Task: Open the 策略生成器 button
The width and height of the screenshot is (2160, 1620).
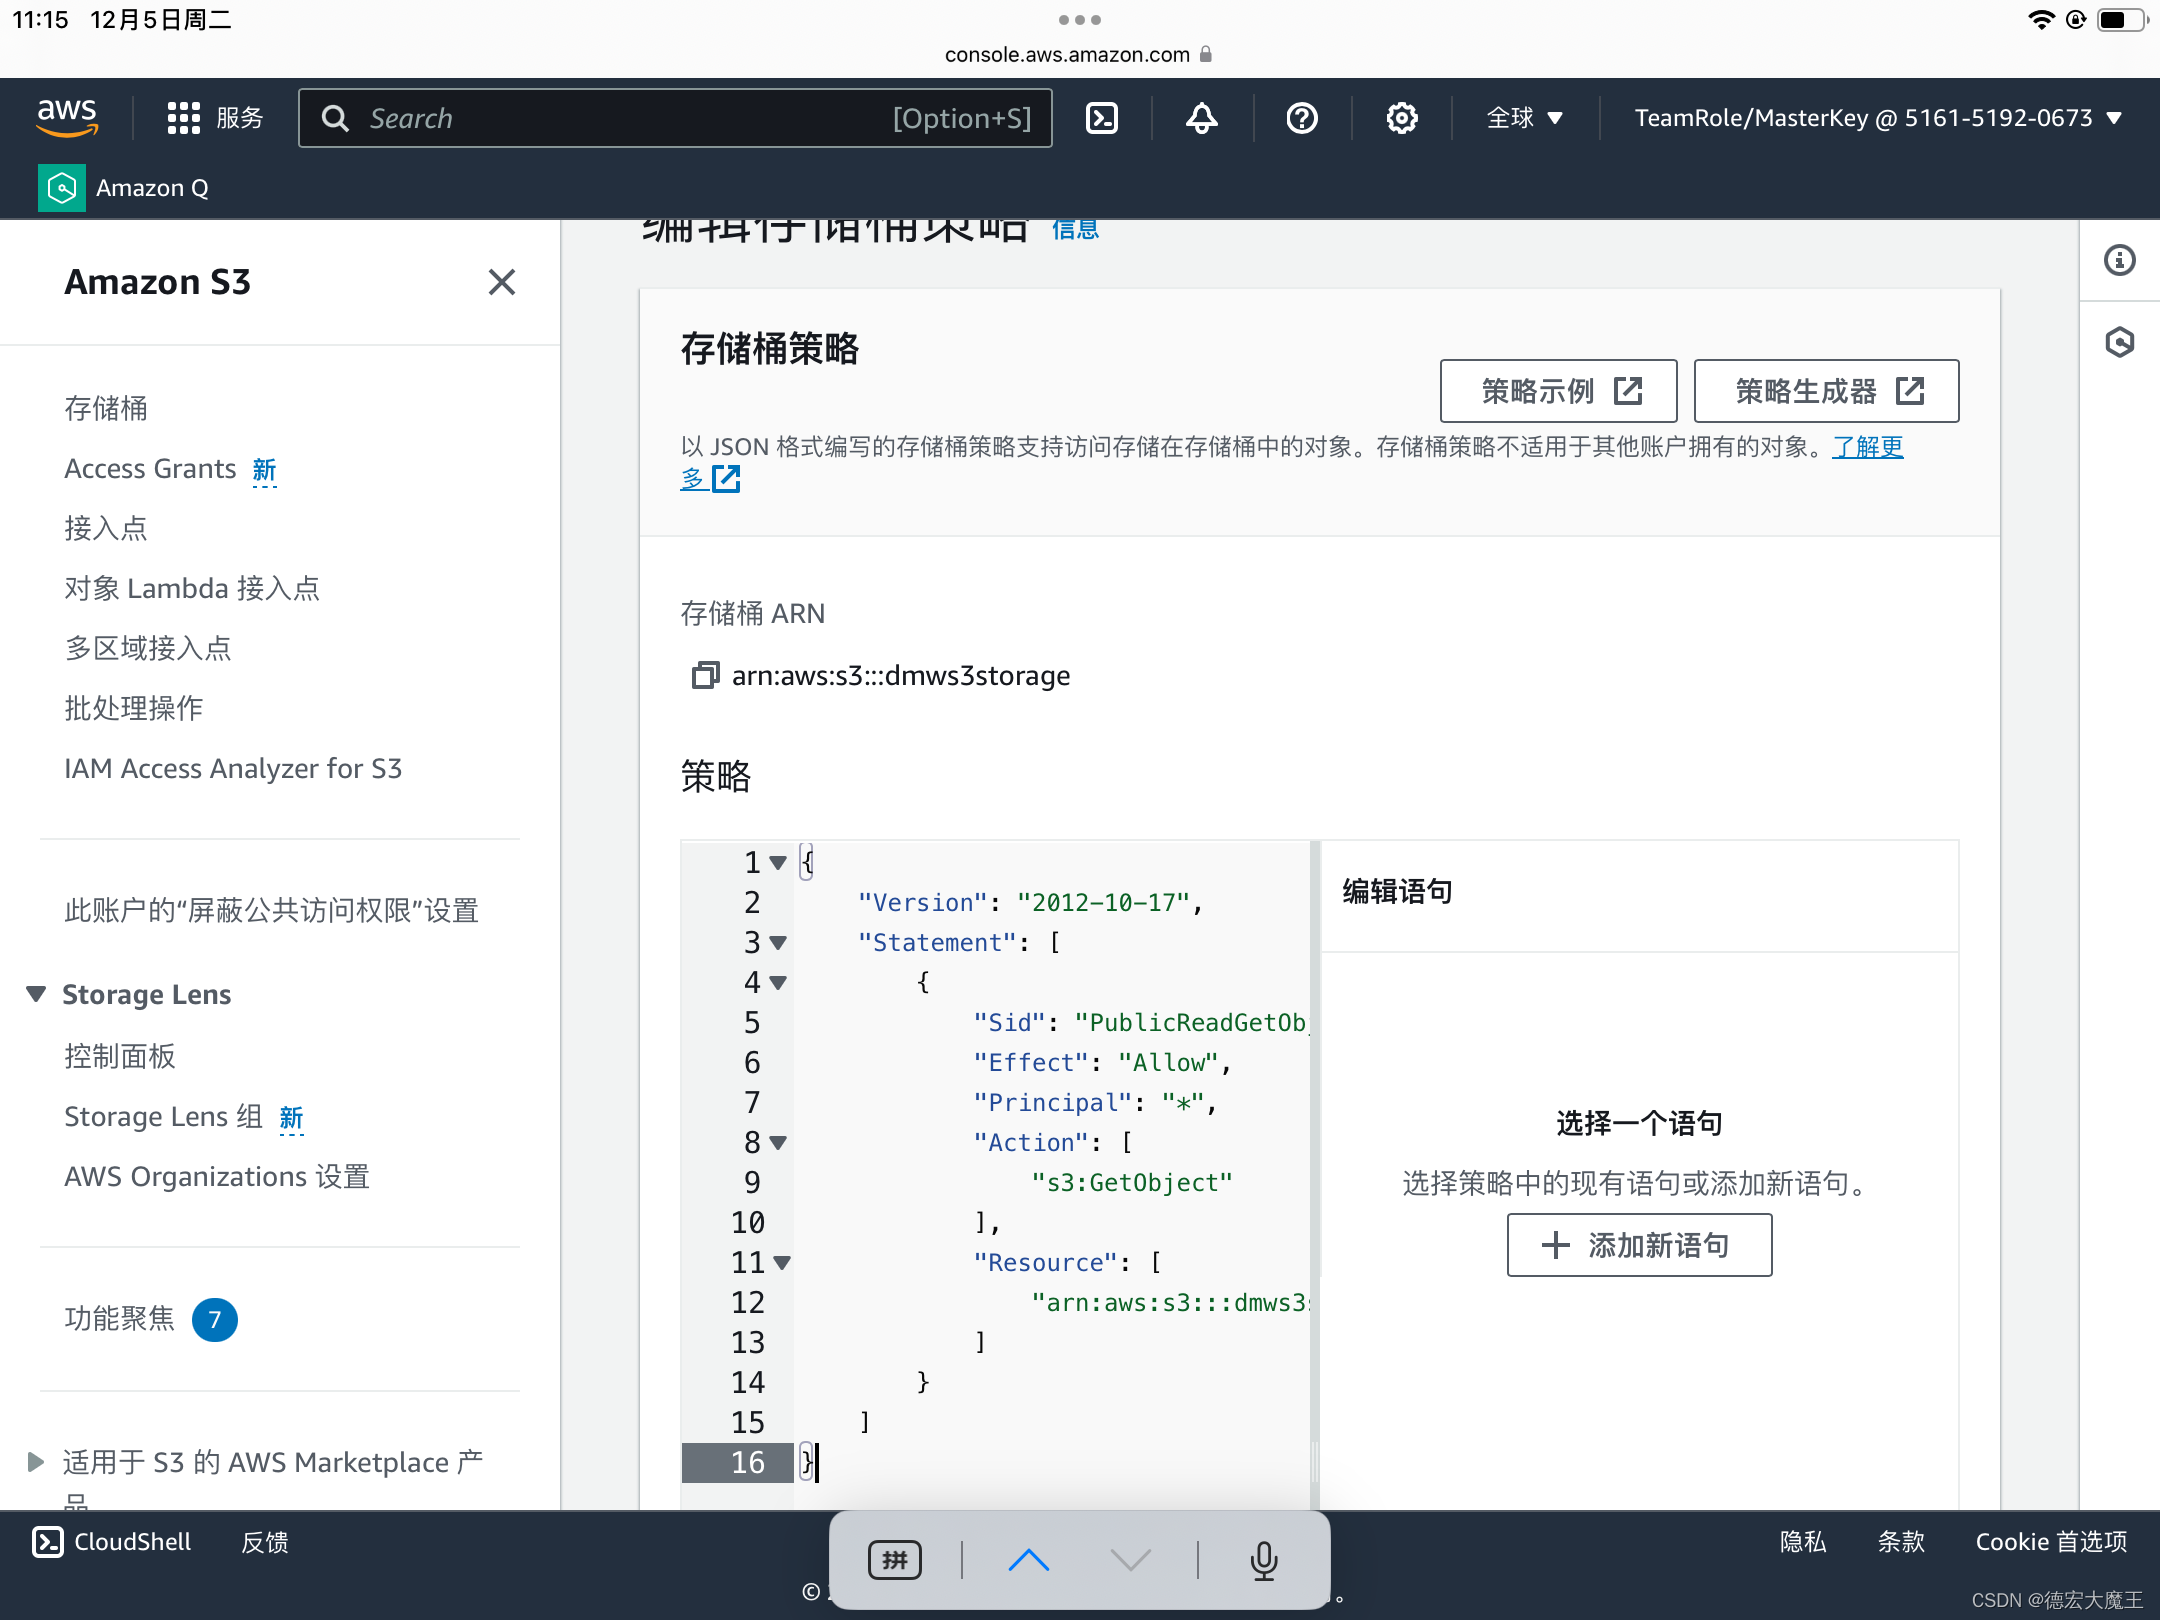Action: click(1826, 391)
